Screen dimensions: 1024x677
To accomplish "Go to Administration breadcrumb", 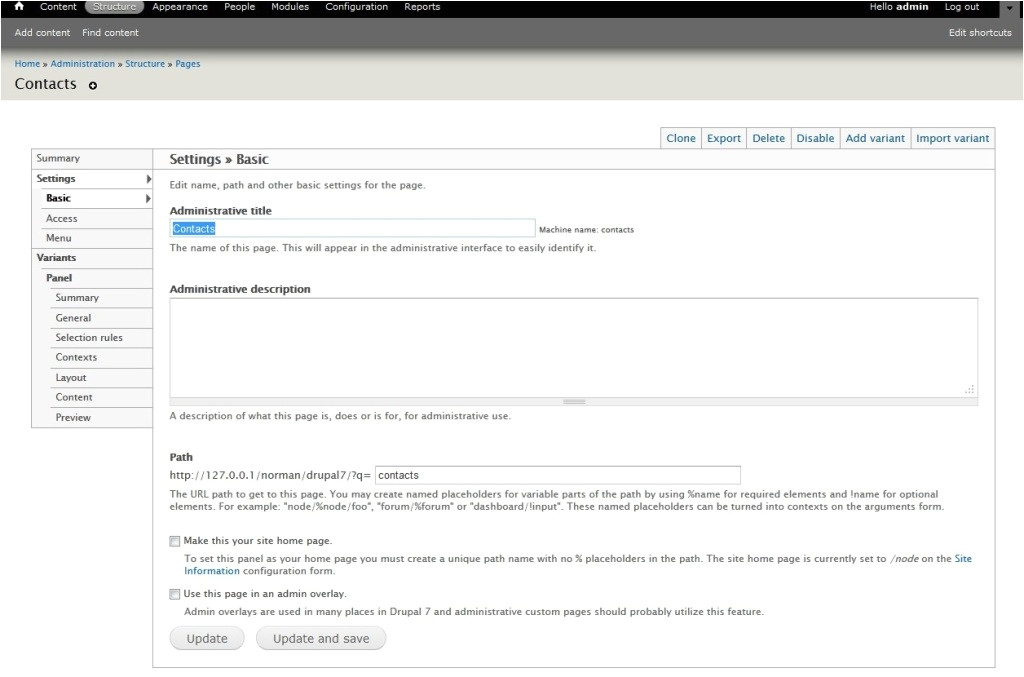I will (82, 64).
